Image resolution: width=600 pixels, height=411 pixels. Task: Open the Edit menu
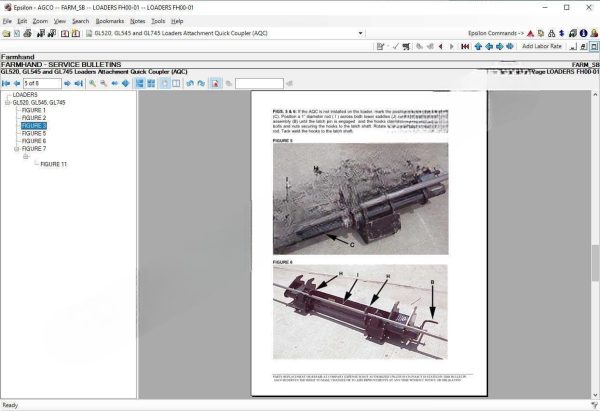[x=22, y=21]
